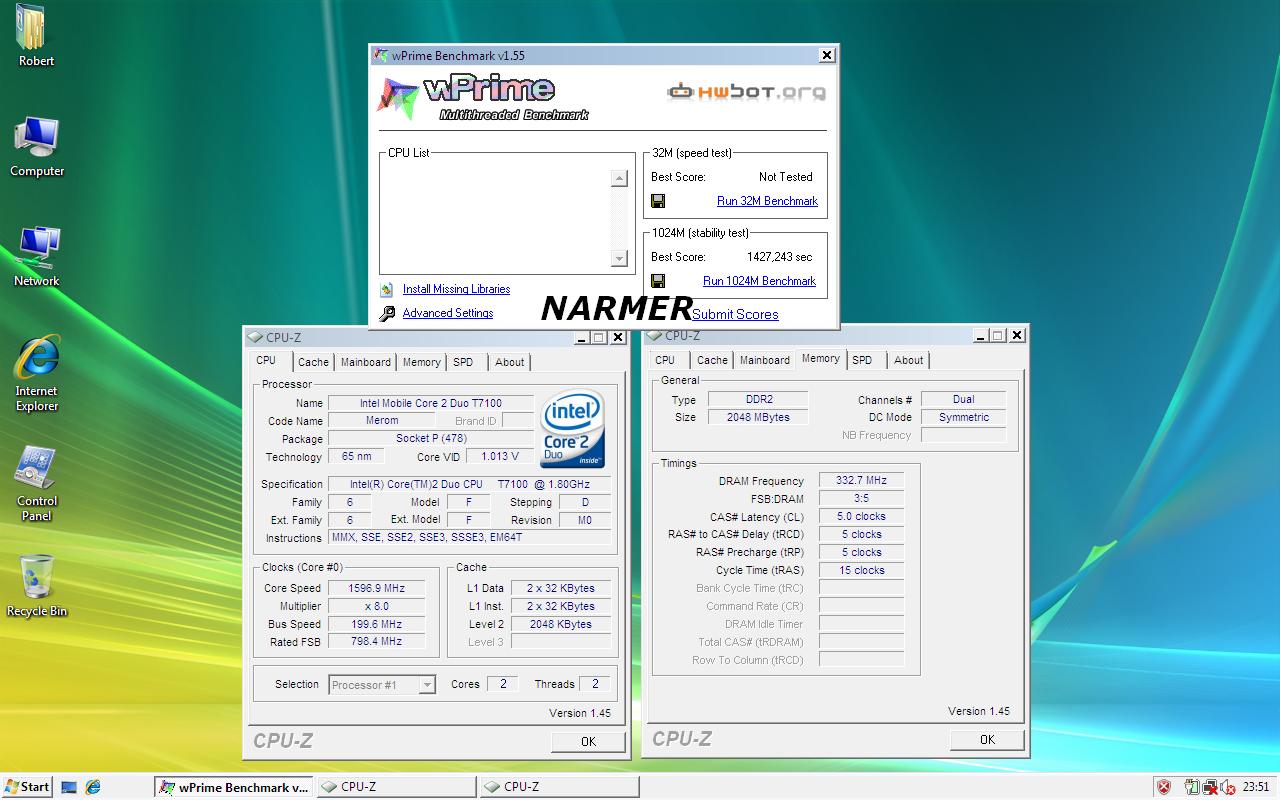
Task: Open Advanced Settings link in wPrime
Action: click(447, 313)
